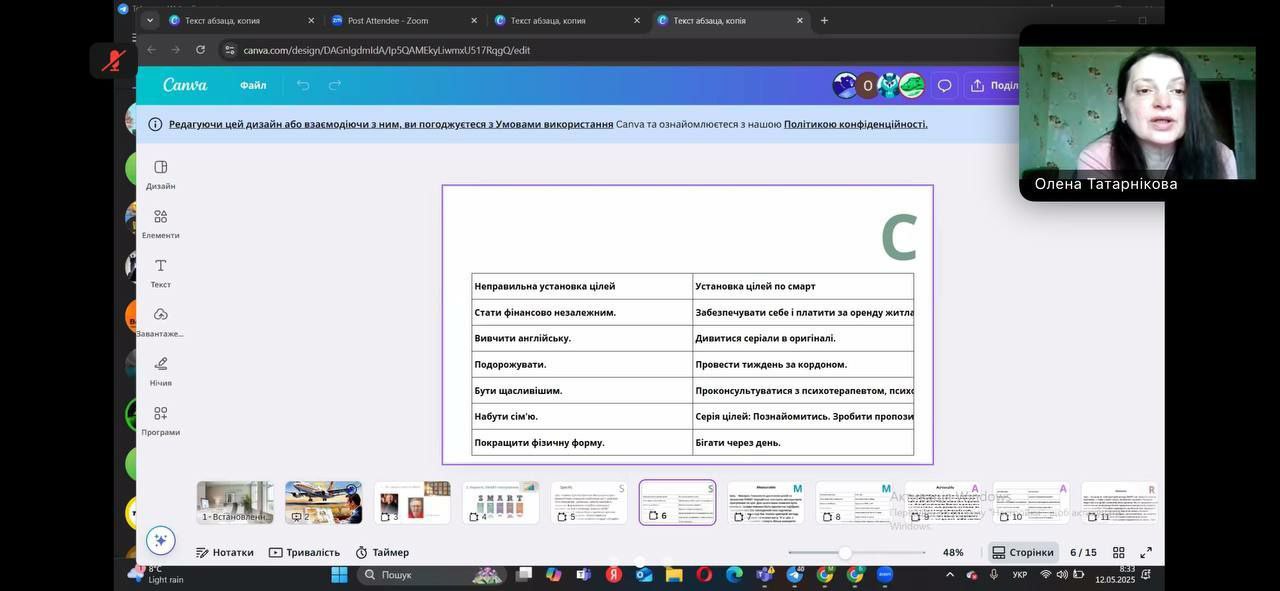Viewport: 1280px width, 591px height.
Task: Select page 7 Measurable thumbnail
Action: coord(766,502)
